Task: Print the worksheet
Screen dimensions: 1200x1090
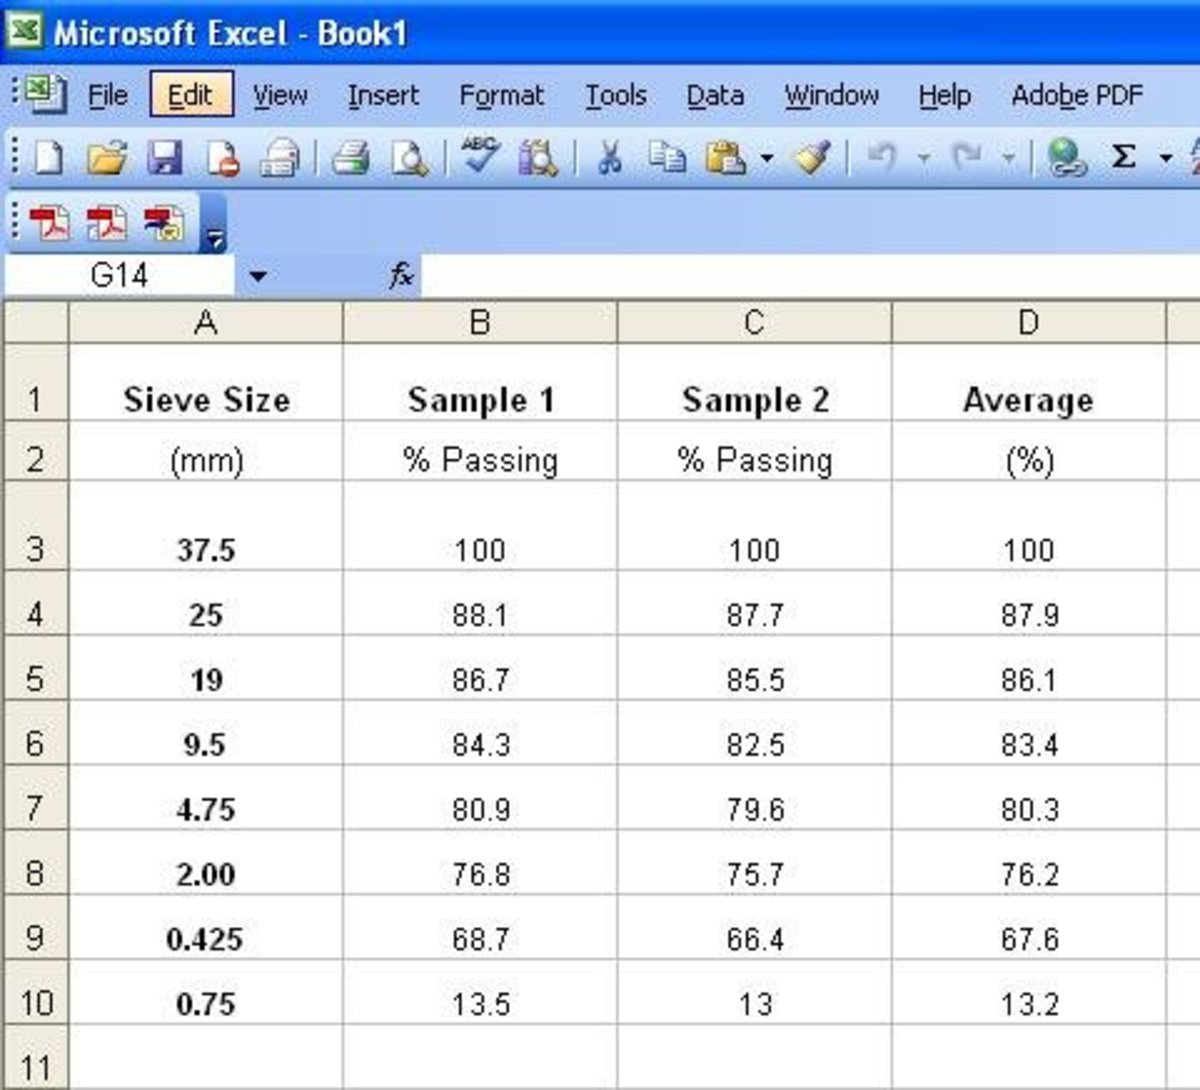Action: click(x=353, y=157)
